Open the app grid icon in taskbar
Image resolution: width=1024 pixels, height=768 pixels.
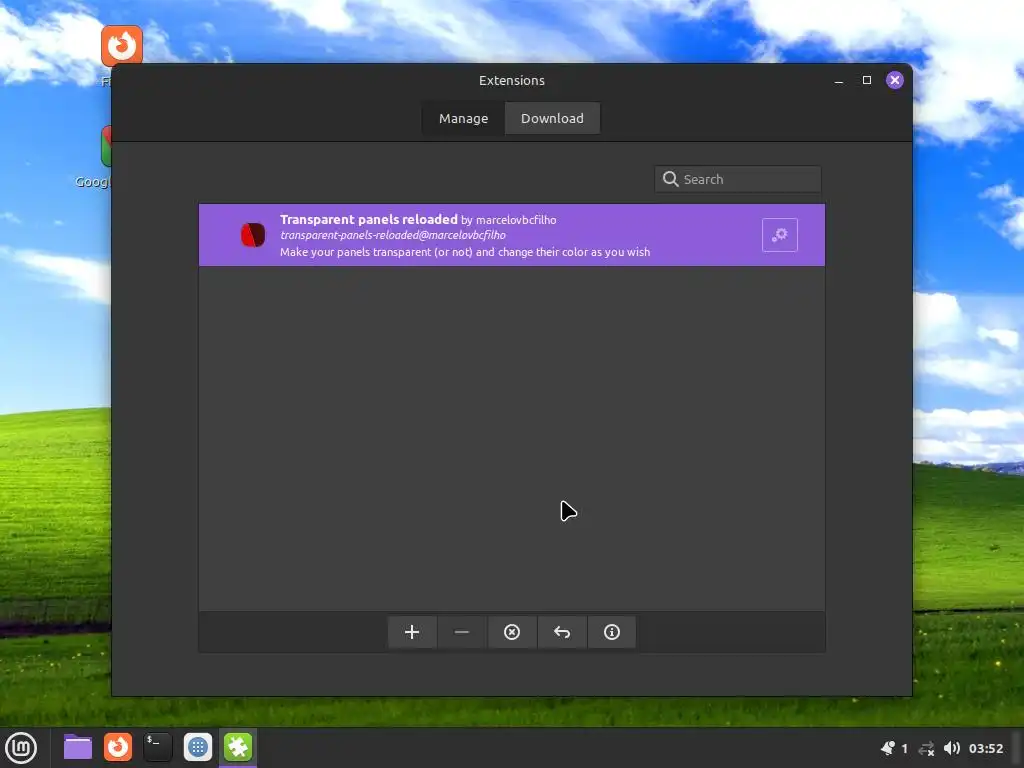[x=198, y=747]
